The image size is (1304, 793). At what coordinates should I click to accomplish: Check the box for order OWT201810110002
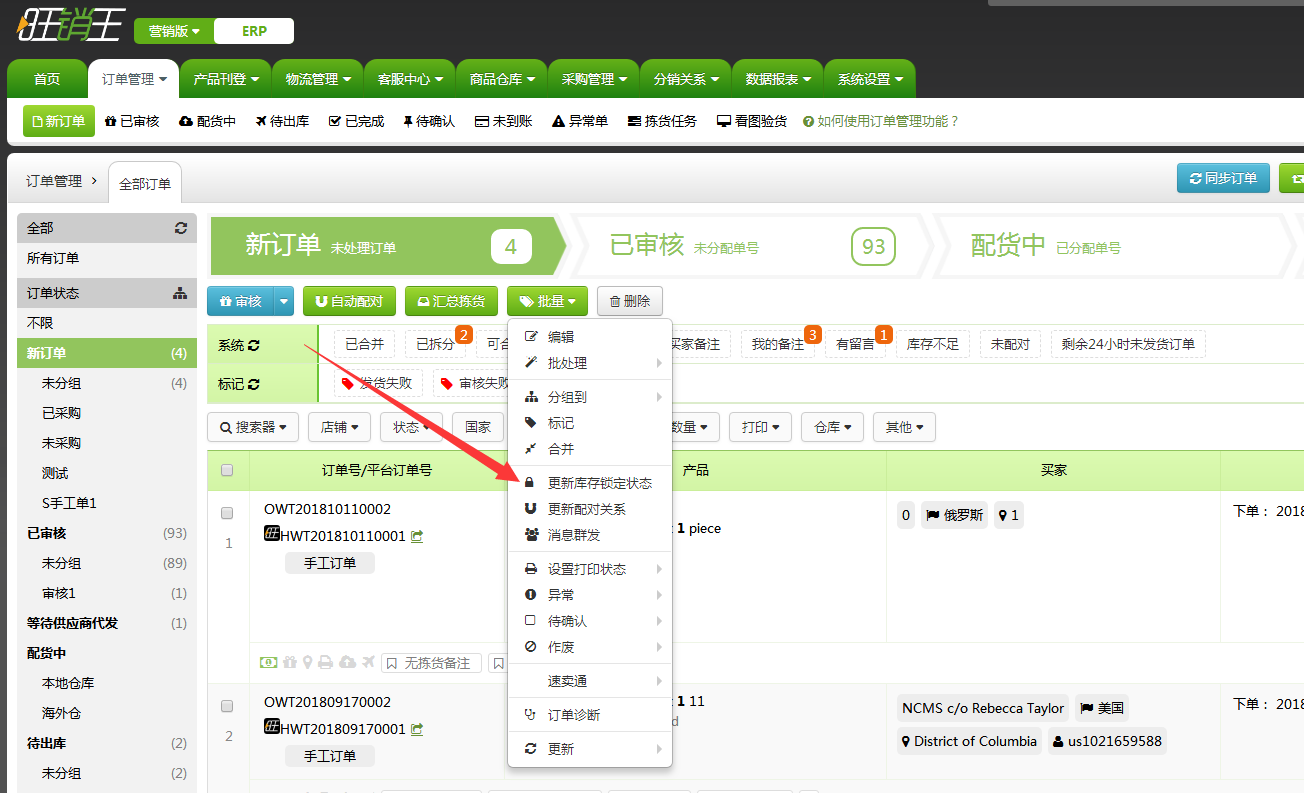tap(227, 513)
